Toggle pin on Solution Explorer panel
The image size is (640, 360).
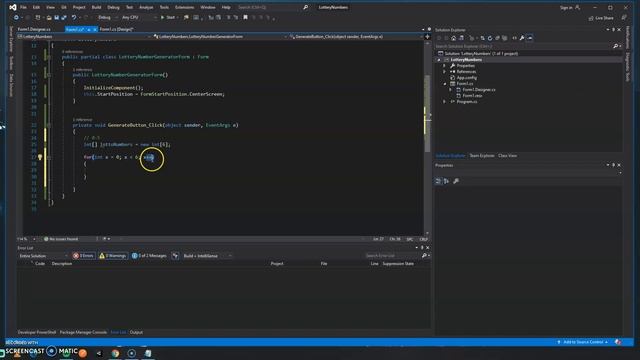tap(613, 30)
